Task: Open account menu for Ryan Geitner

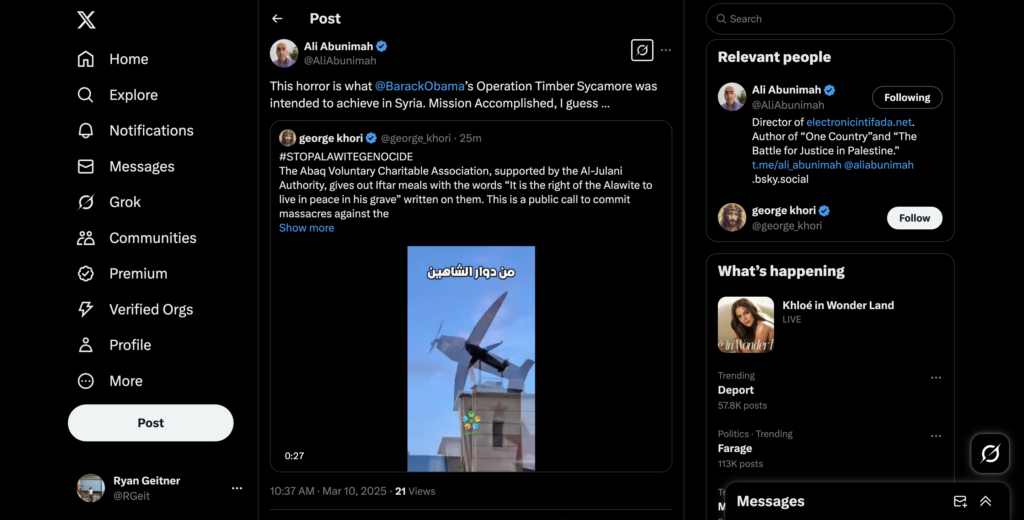Action: pyautogui.click(x=237, y=488)
